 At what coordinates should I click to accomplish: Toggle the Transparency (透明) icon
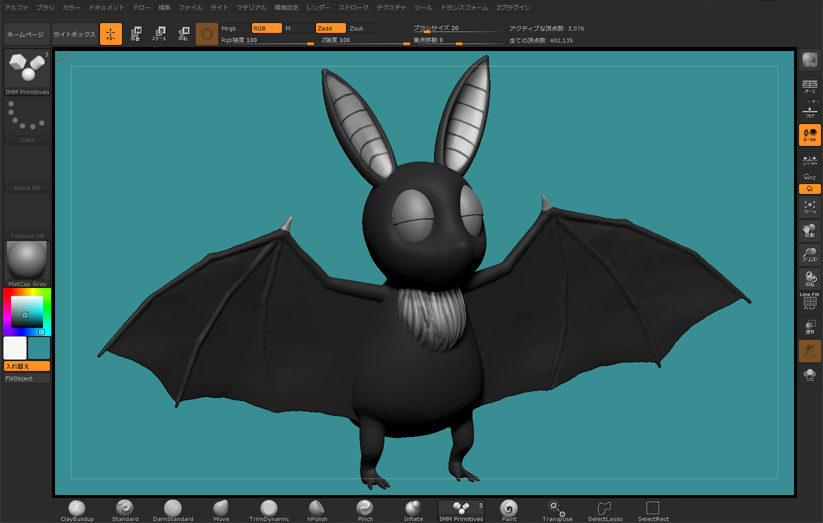[809, 327]
